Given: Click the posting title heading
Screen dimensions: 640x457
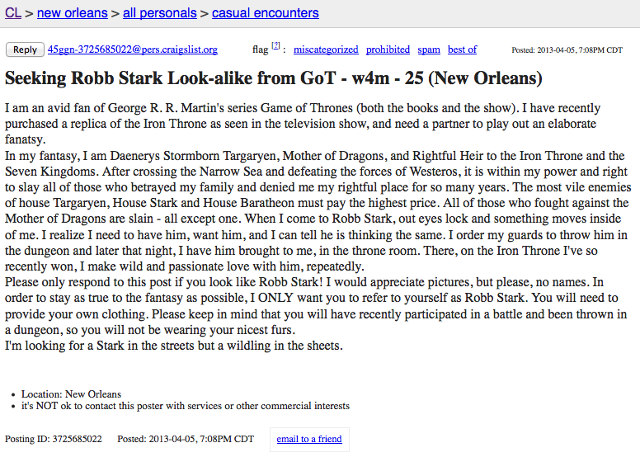Looking at the screenshot, I should [274, 77].
